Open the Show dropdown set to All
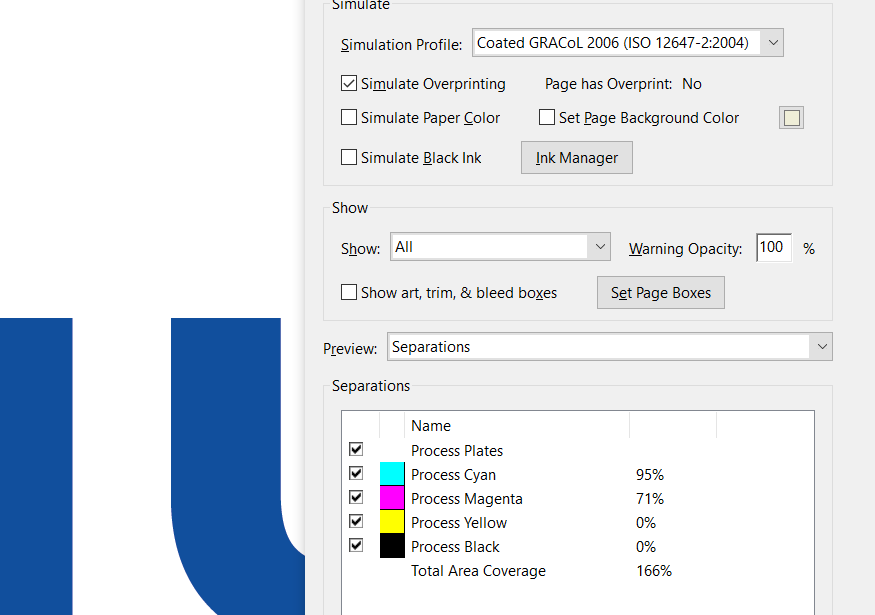875x615 pixels. pyautogui.click(x=500, y=247)
